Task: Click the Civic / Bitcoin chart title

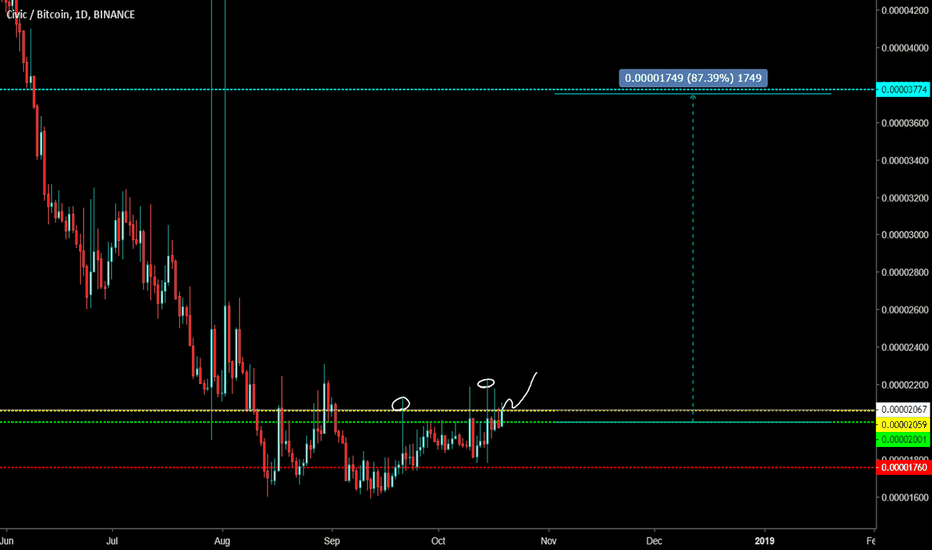Action: click(x=71, y=14)
